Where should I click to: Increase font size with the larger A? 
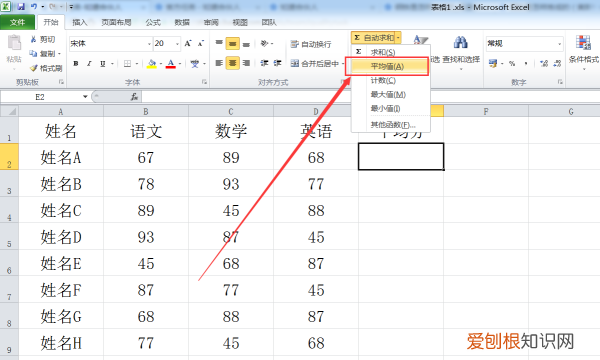[188, 44]
